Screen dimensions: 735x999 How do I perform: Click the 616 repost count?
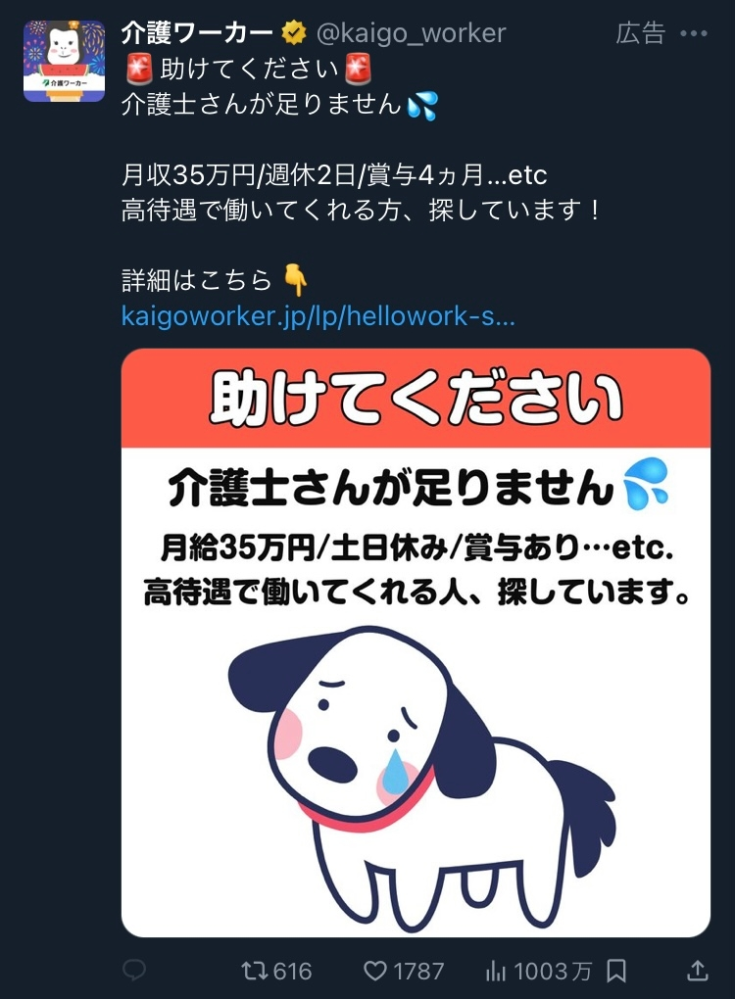click(292, 971)
